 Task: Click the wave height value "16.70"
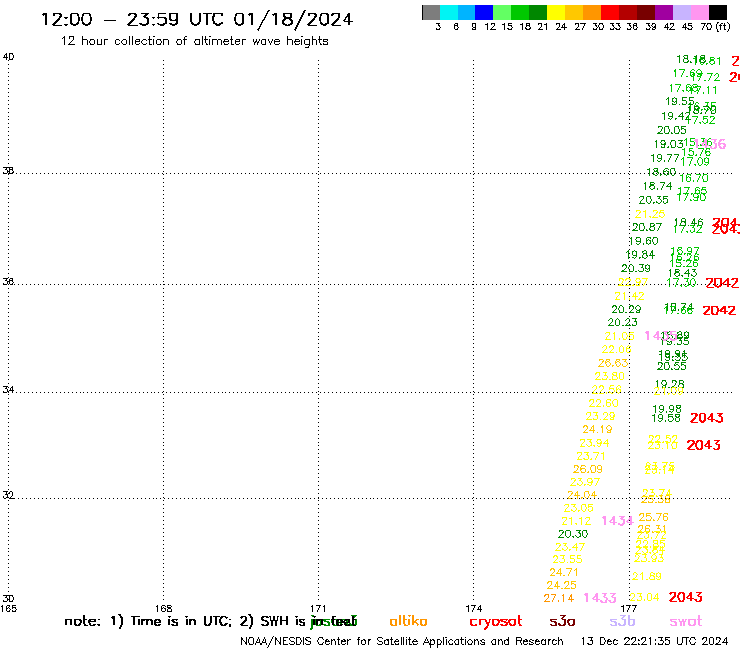[x=694, y=178]
